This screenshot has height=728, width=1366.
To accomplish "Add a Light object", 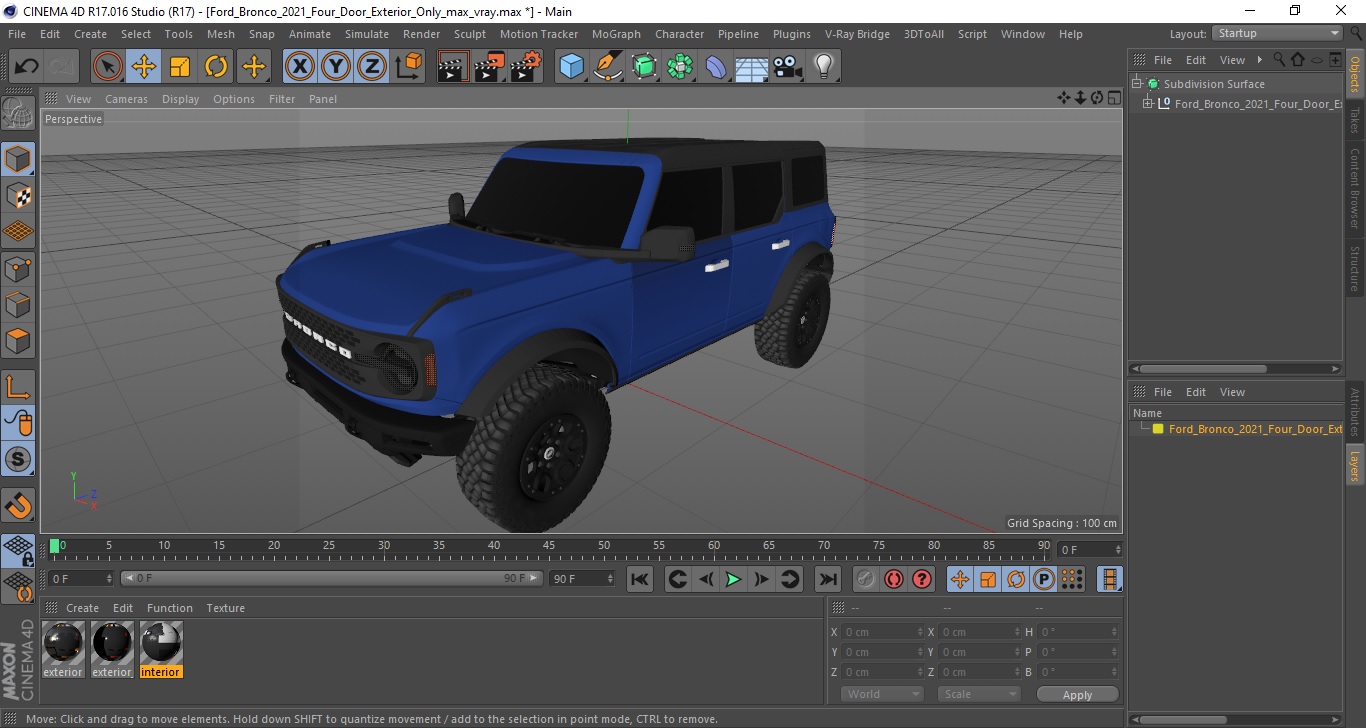I will click(824, 67).
